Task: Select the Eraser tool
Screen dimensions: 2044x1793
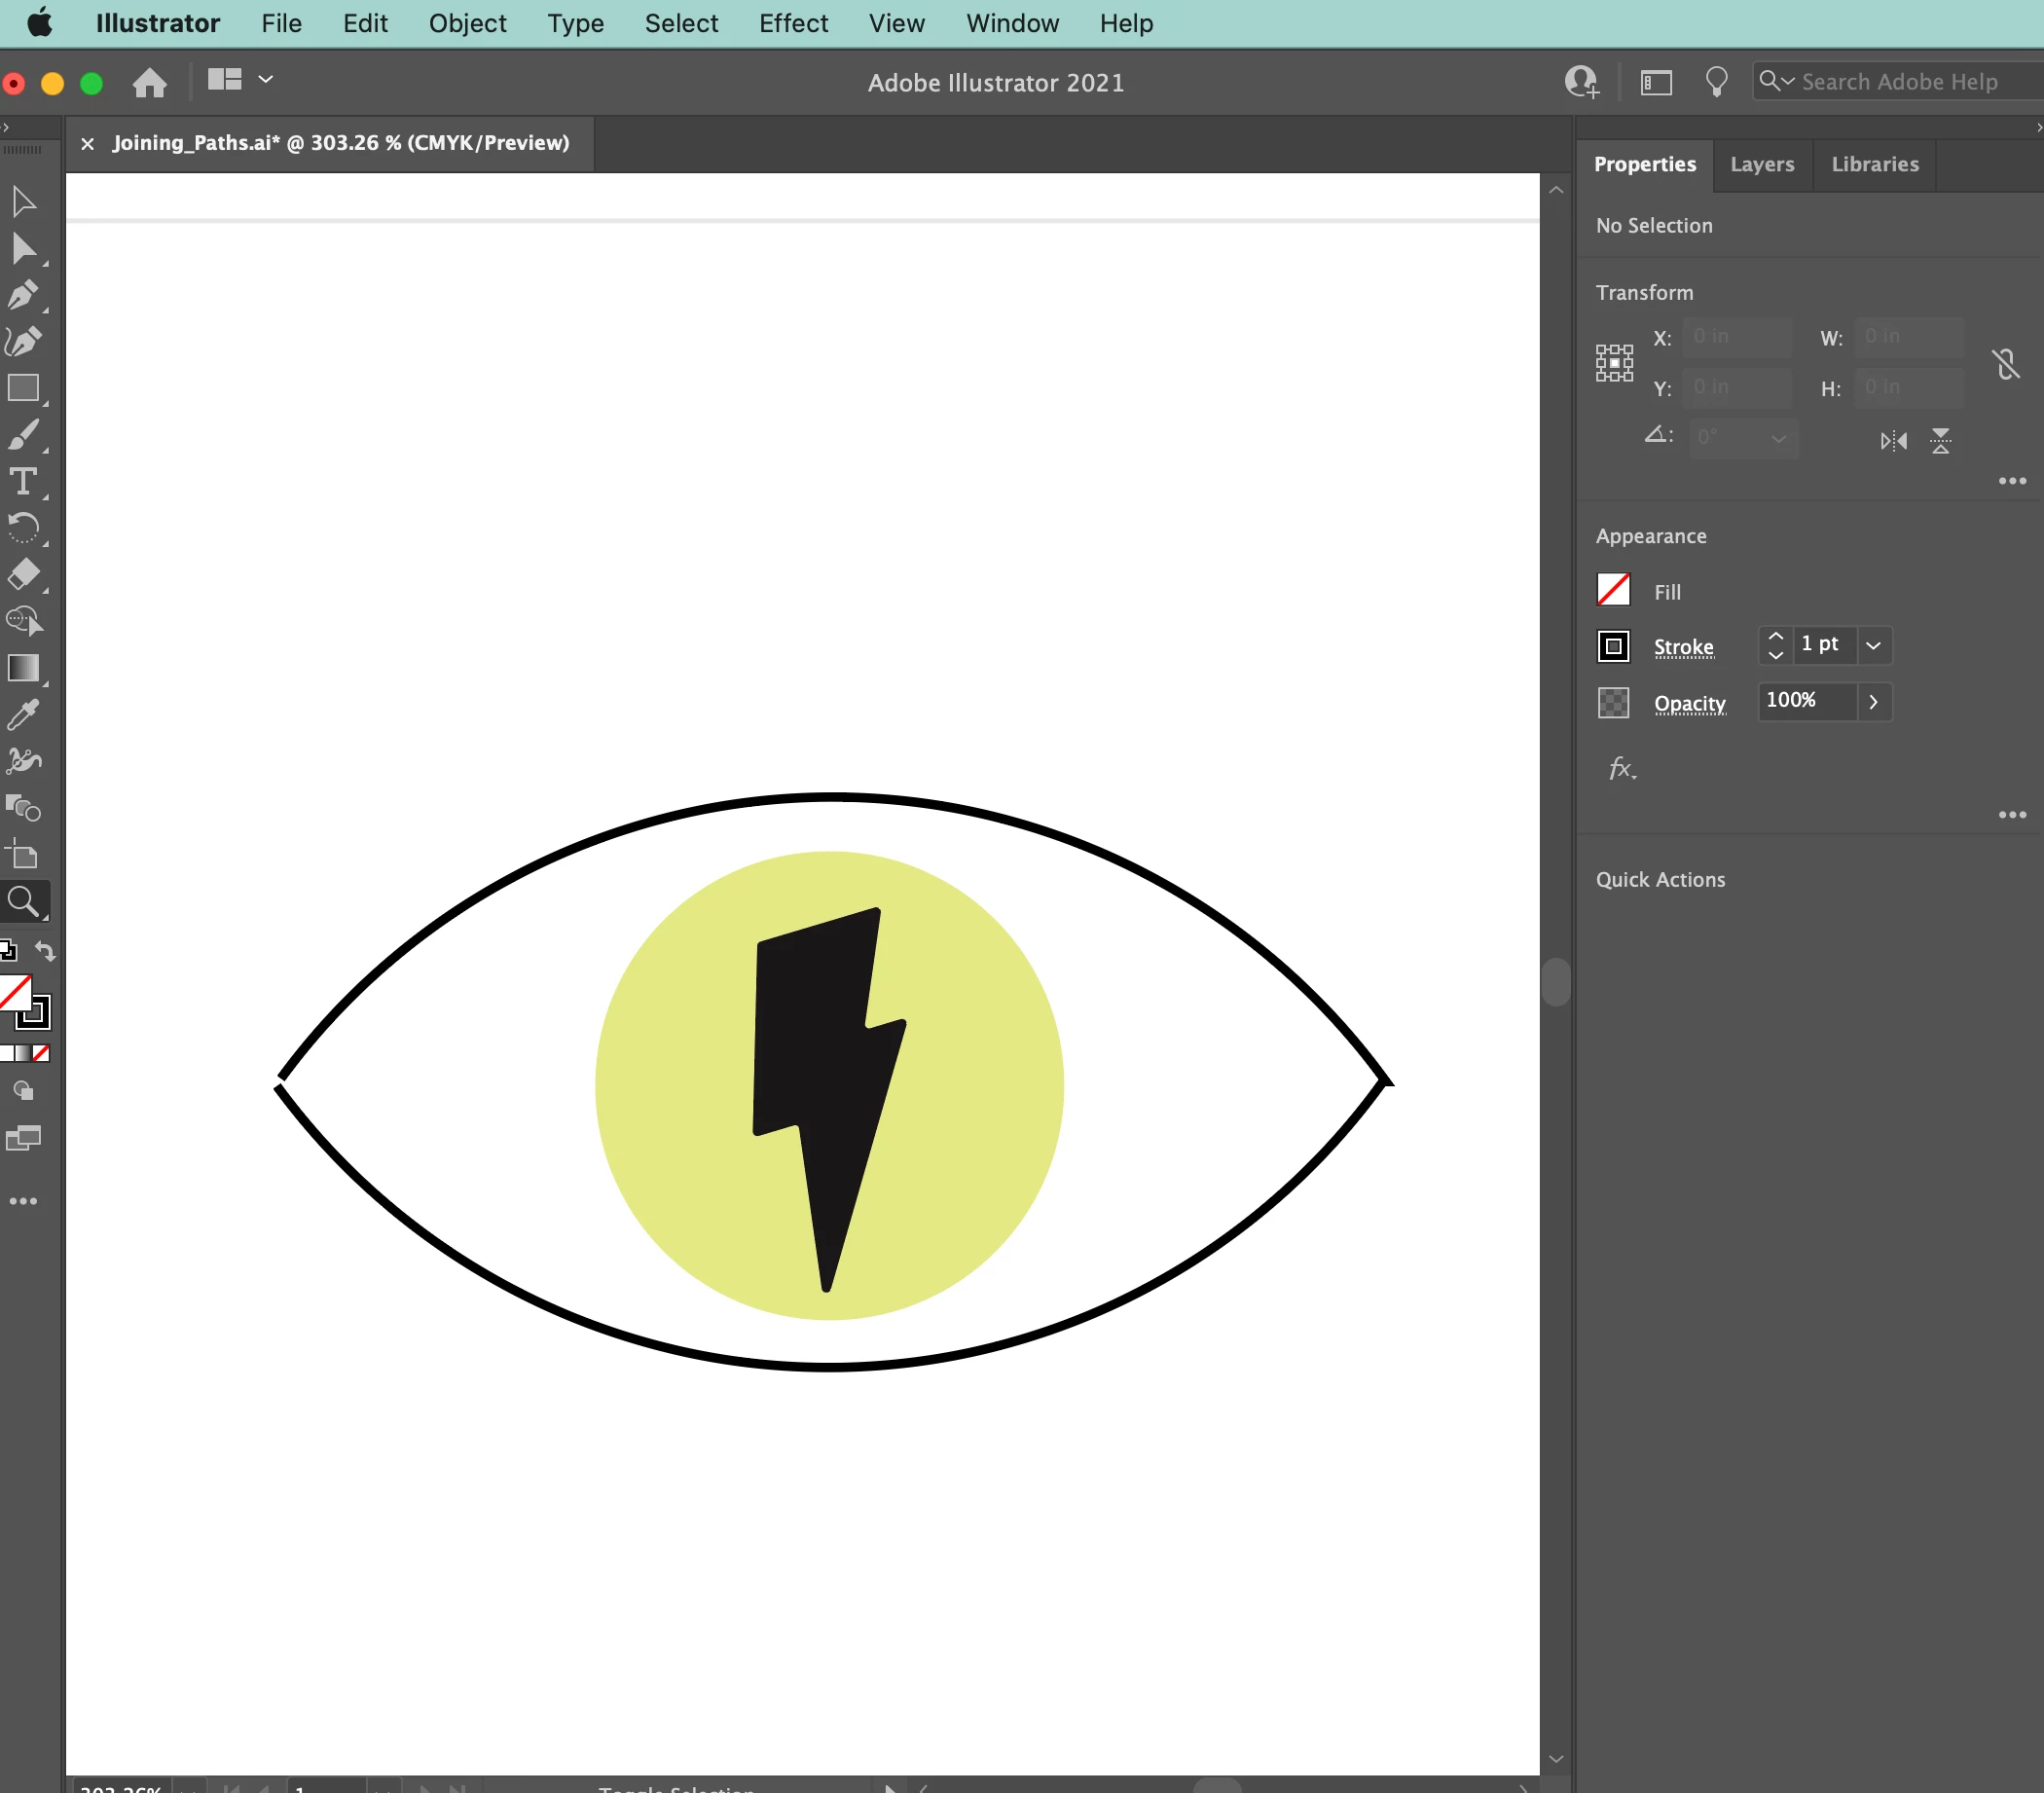Action: [x=24, y=575]
